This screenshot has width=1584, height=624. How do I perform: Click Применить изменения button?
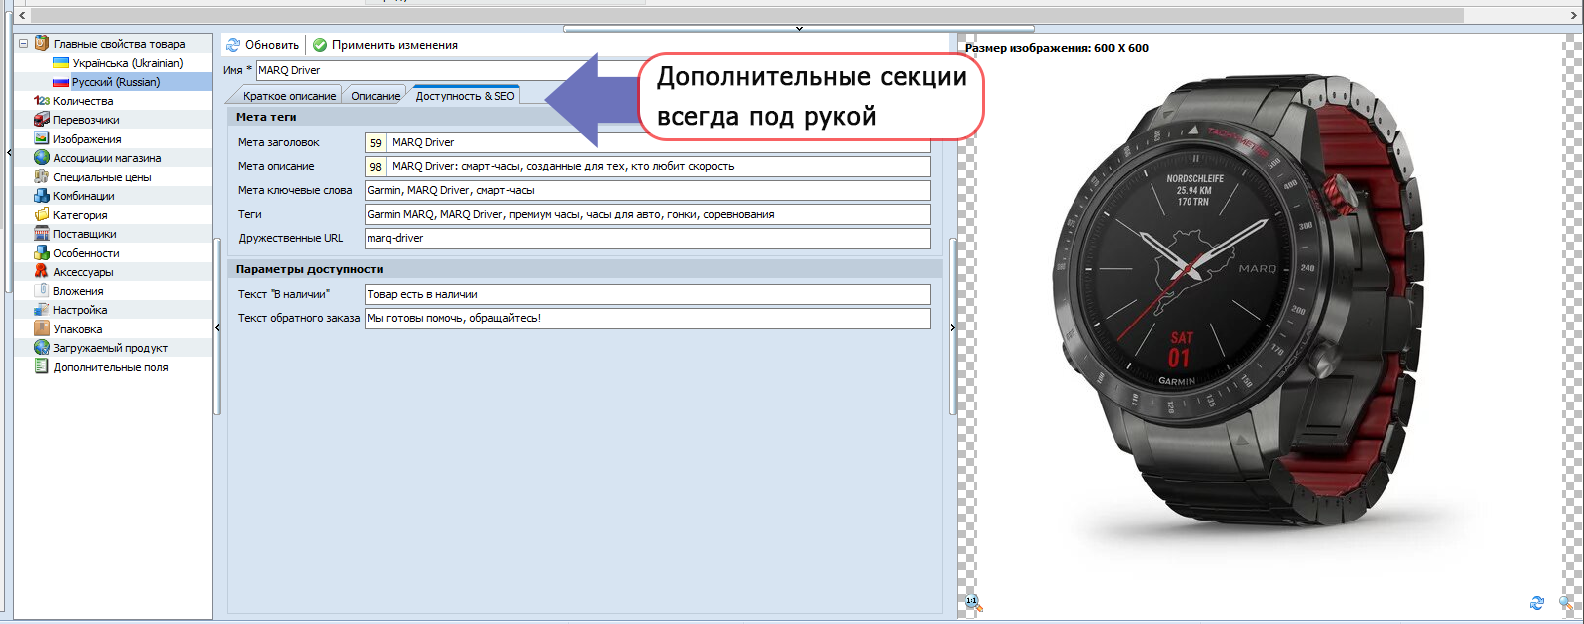tap(385, 45)
